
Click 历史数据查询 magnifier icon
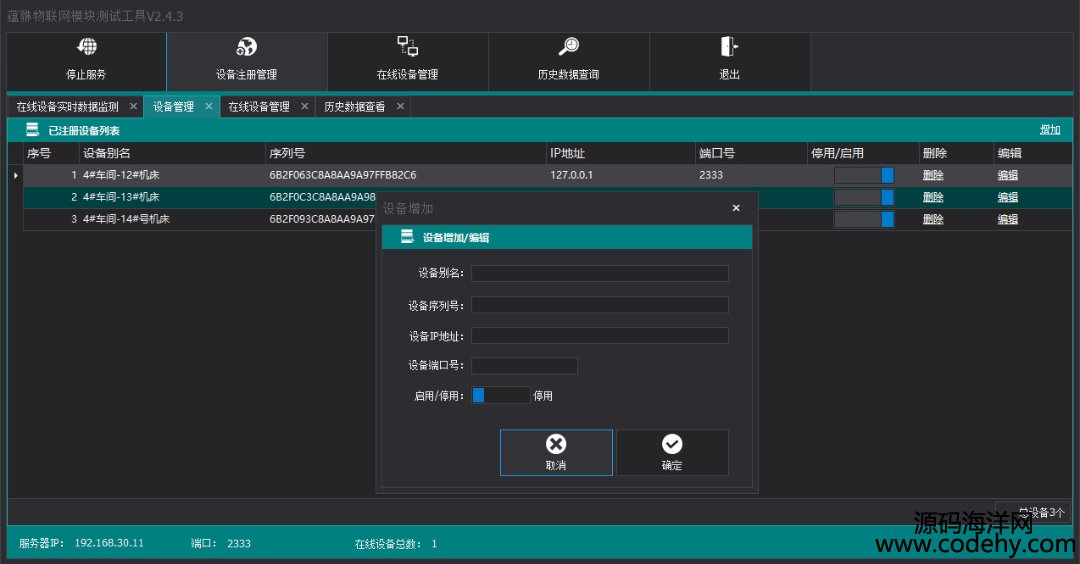(x=568, y=47)
